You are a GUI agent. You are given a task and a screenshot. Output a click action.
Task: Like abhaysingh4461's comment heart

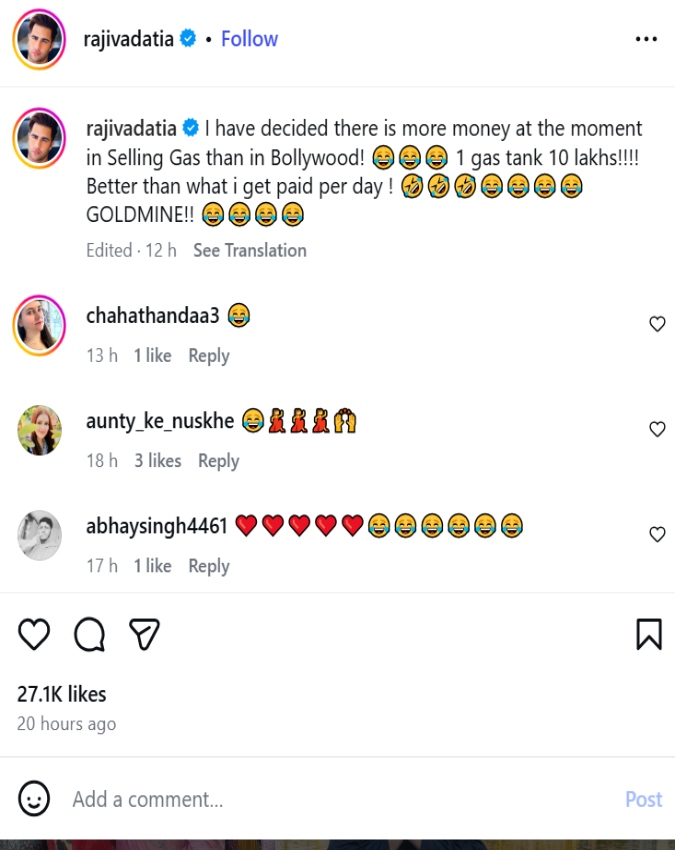657,534
